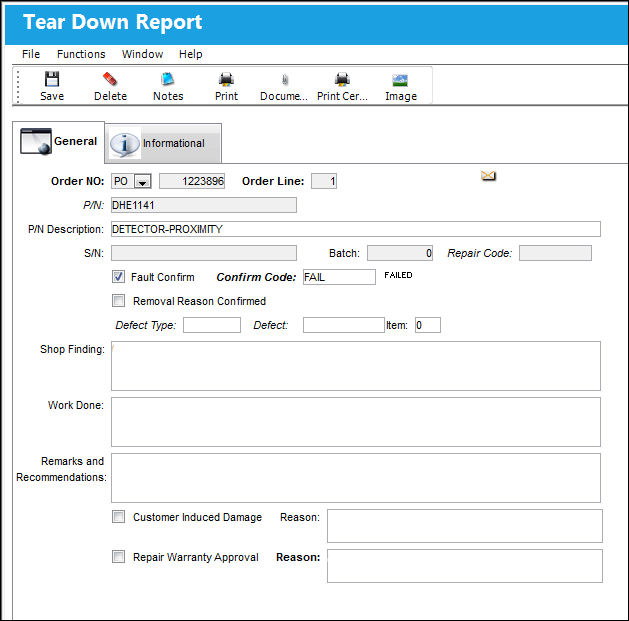The width and height of the screenshot is (629, 621).
Task: Open the File menu
Action: point(31,54)
